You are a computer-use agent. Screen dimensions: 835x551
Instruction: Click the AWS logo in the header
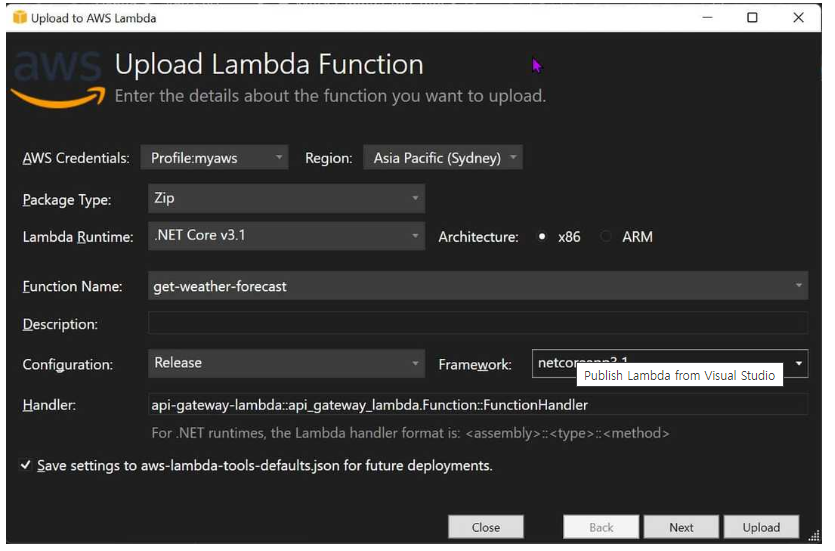click(x=59, y=79)
